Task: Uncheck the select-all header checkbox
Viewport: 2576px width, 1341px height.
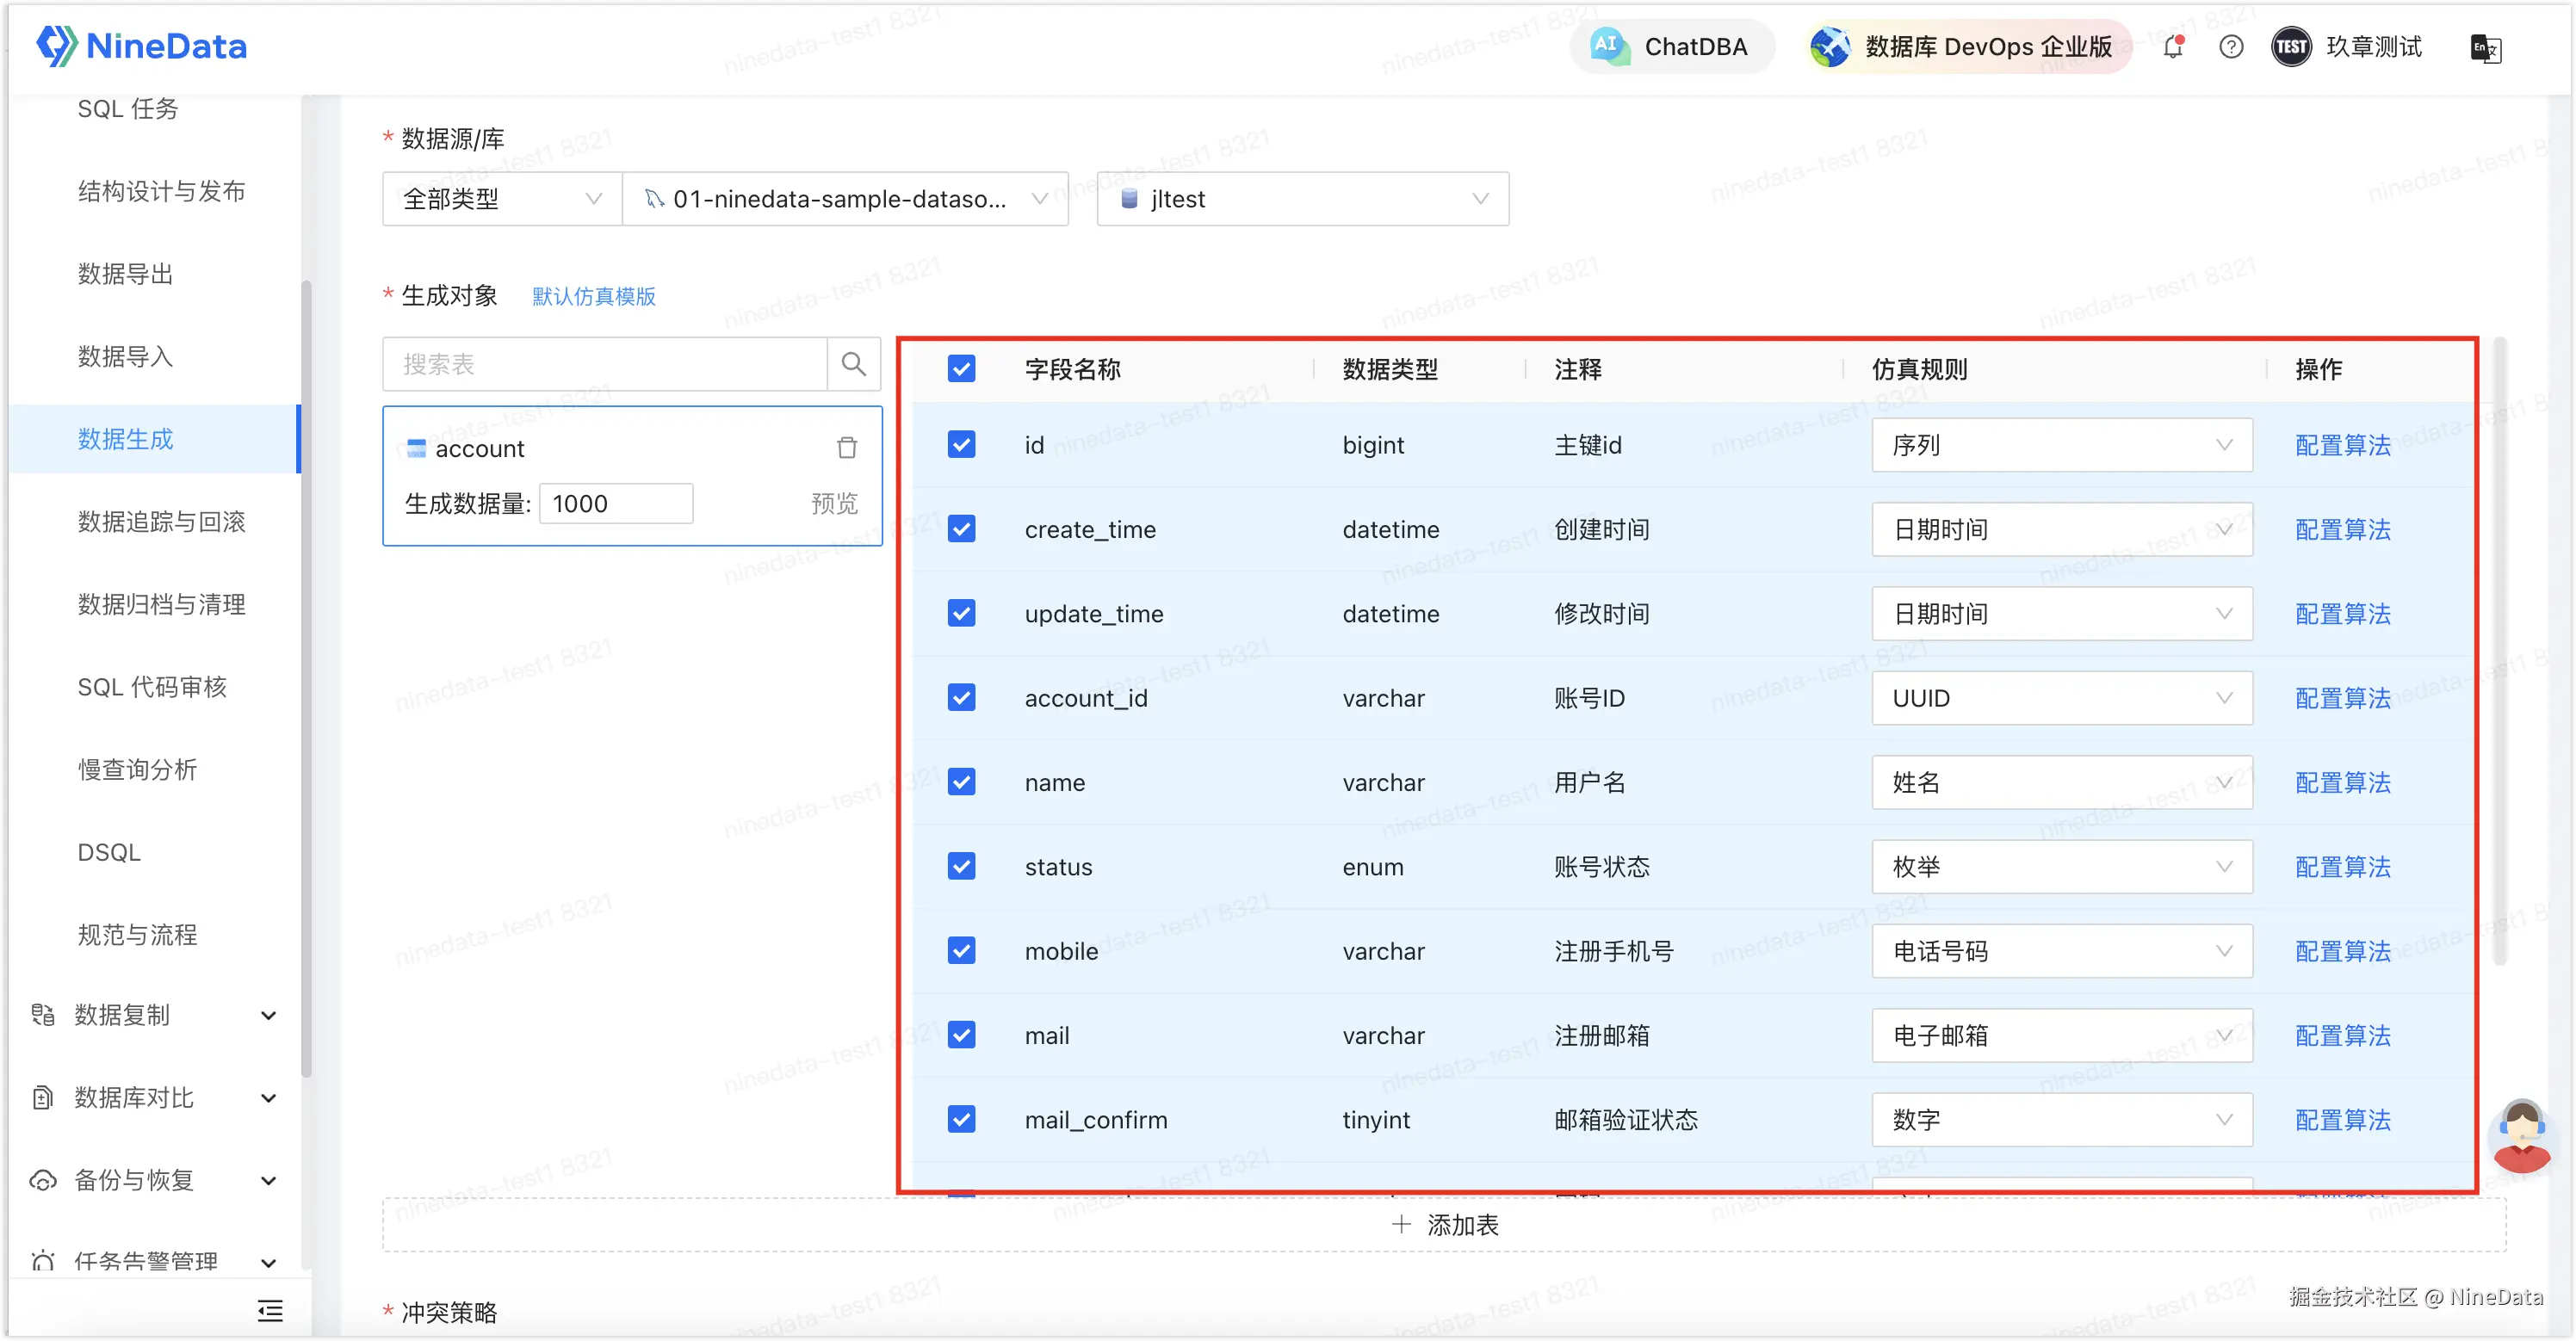Action: click(x=961, y=369)
